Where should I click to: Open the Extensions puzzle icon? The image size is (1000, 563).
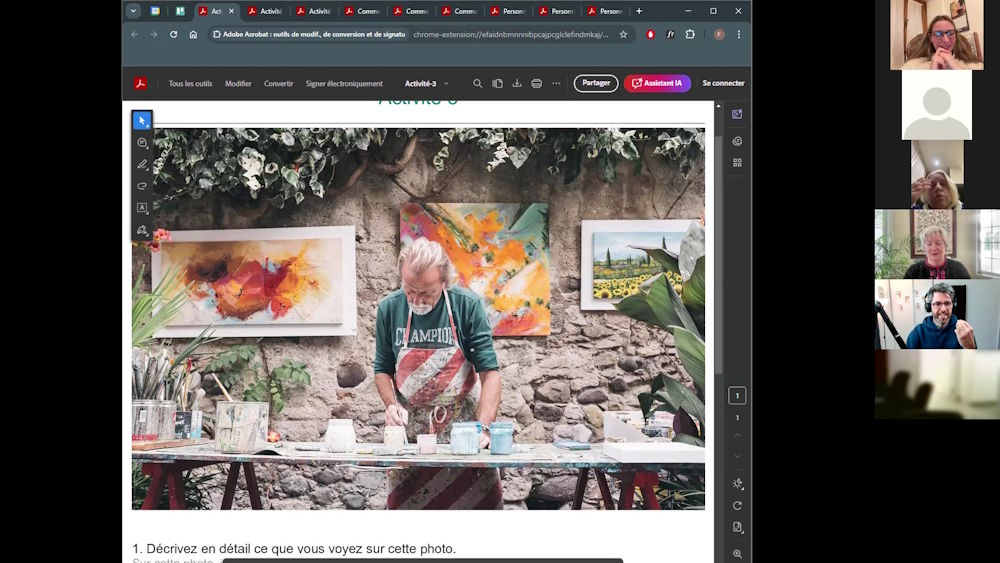click(x=690, y=34)
